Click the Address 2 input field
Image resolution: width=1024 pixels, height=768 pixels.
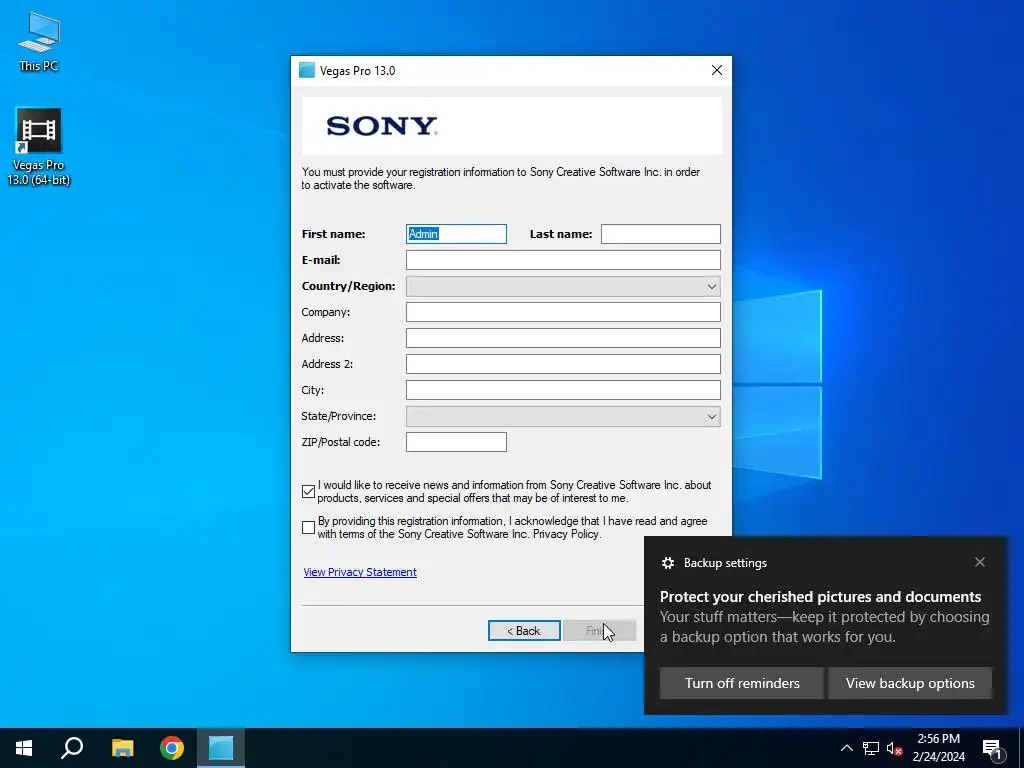[563, 364]
